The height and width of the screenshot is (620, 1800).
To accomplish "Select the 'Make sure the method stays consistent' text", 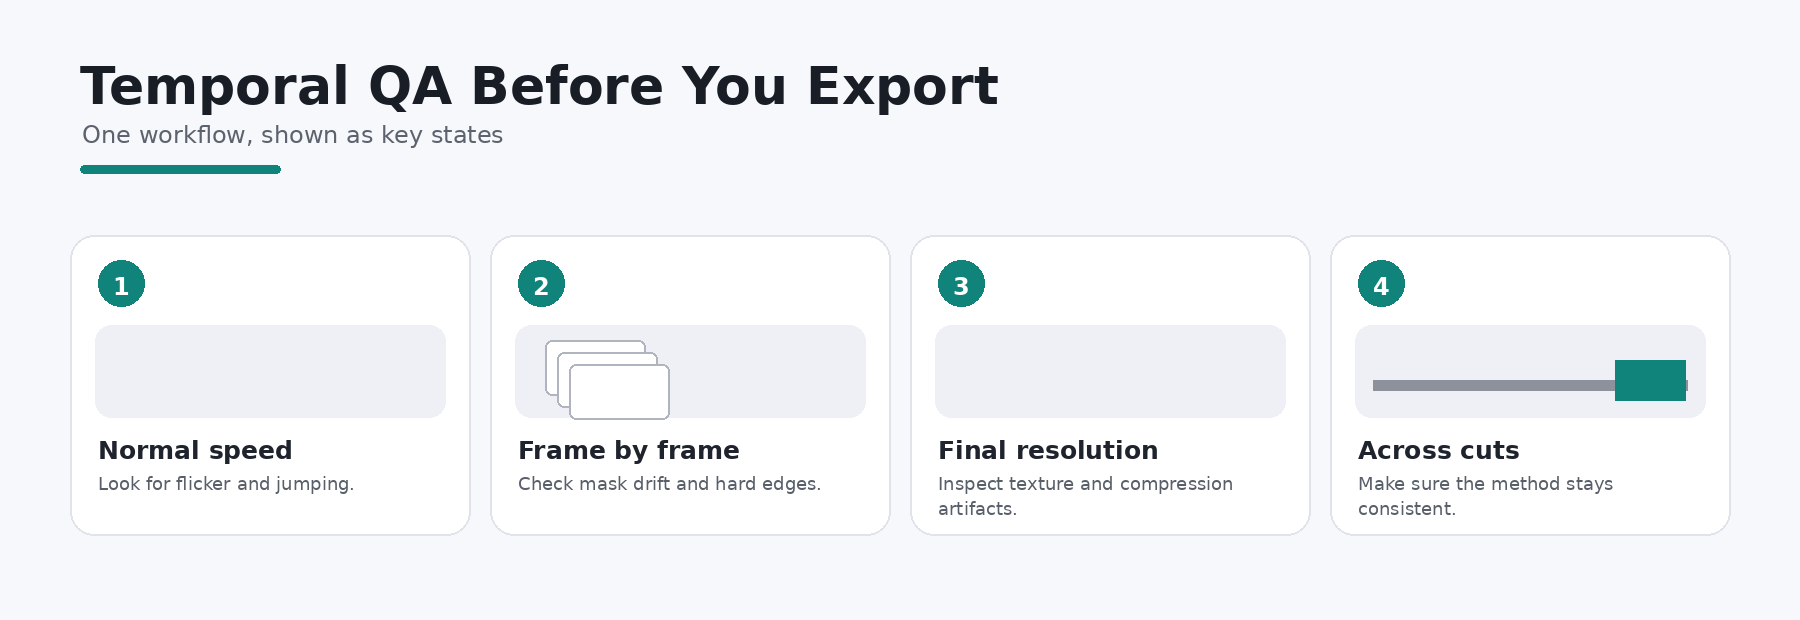I will 1485,496.
